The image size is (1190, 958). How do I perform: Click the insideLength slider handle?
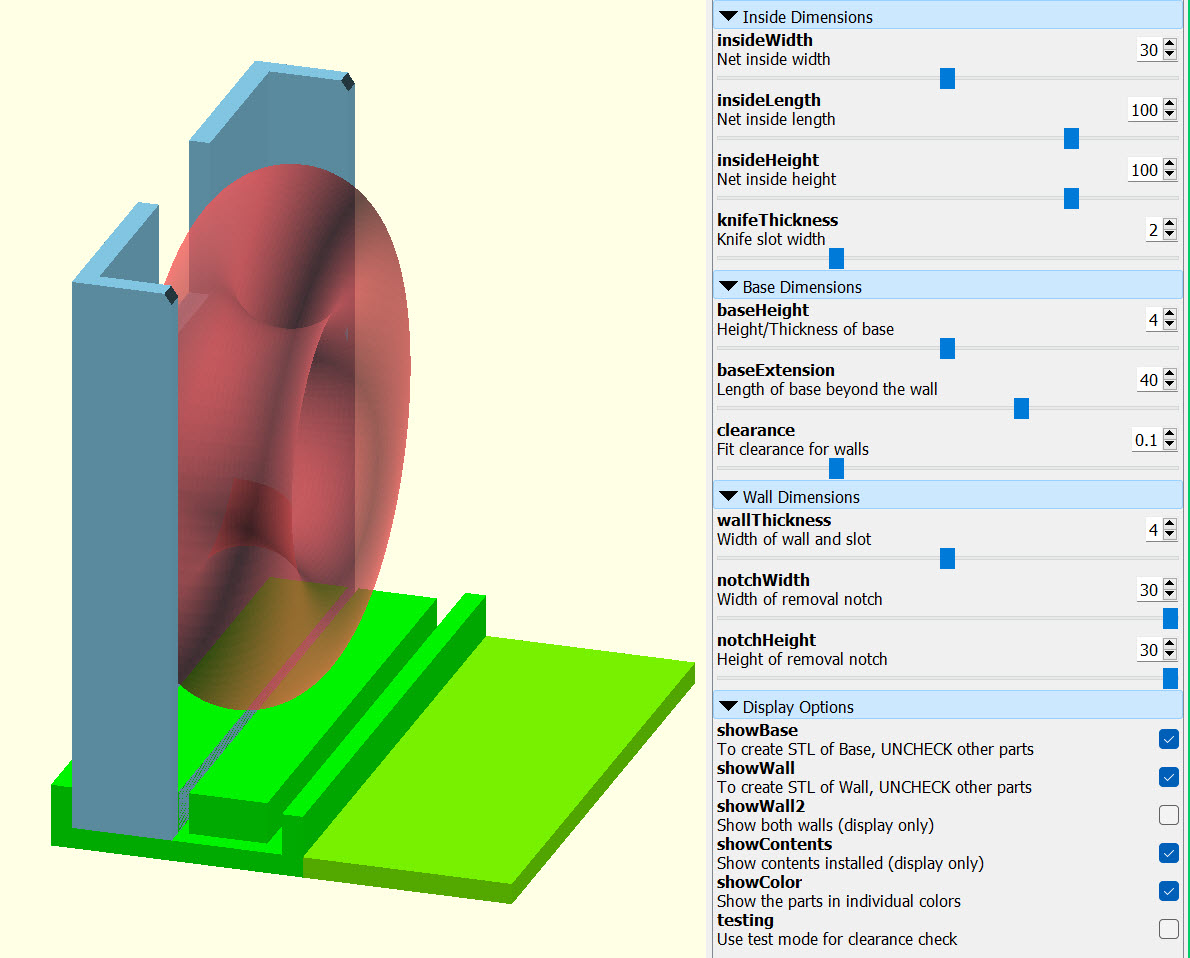click(x=1071, y=138)
